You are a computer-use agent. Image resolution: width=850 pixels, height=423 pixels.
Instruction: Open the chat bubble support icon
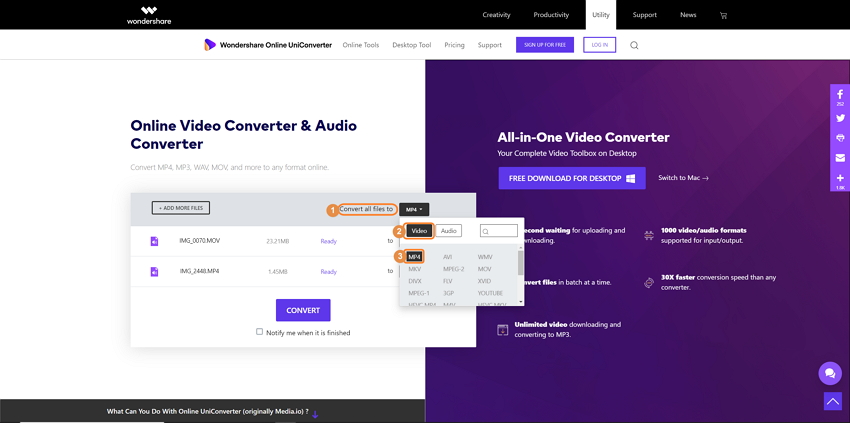click(x=829, y=373)
